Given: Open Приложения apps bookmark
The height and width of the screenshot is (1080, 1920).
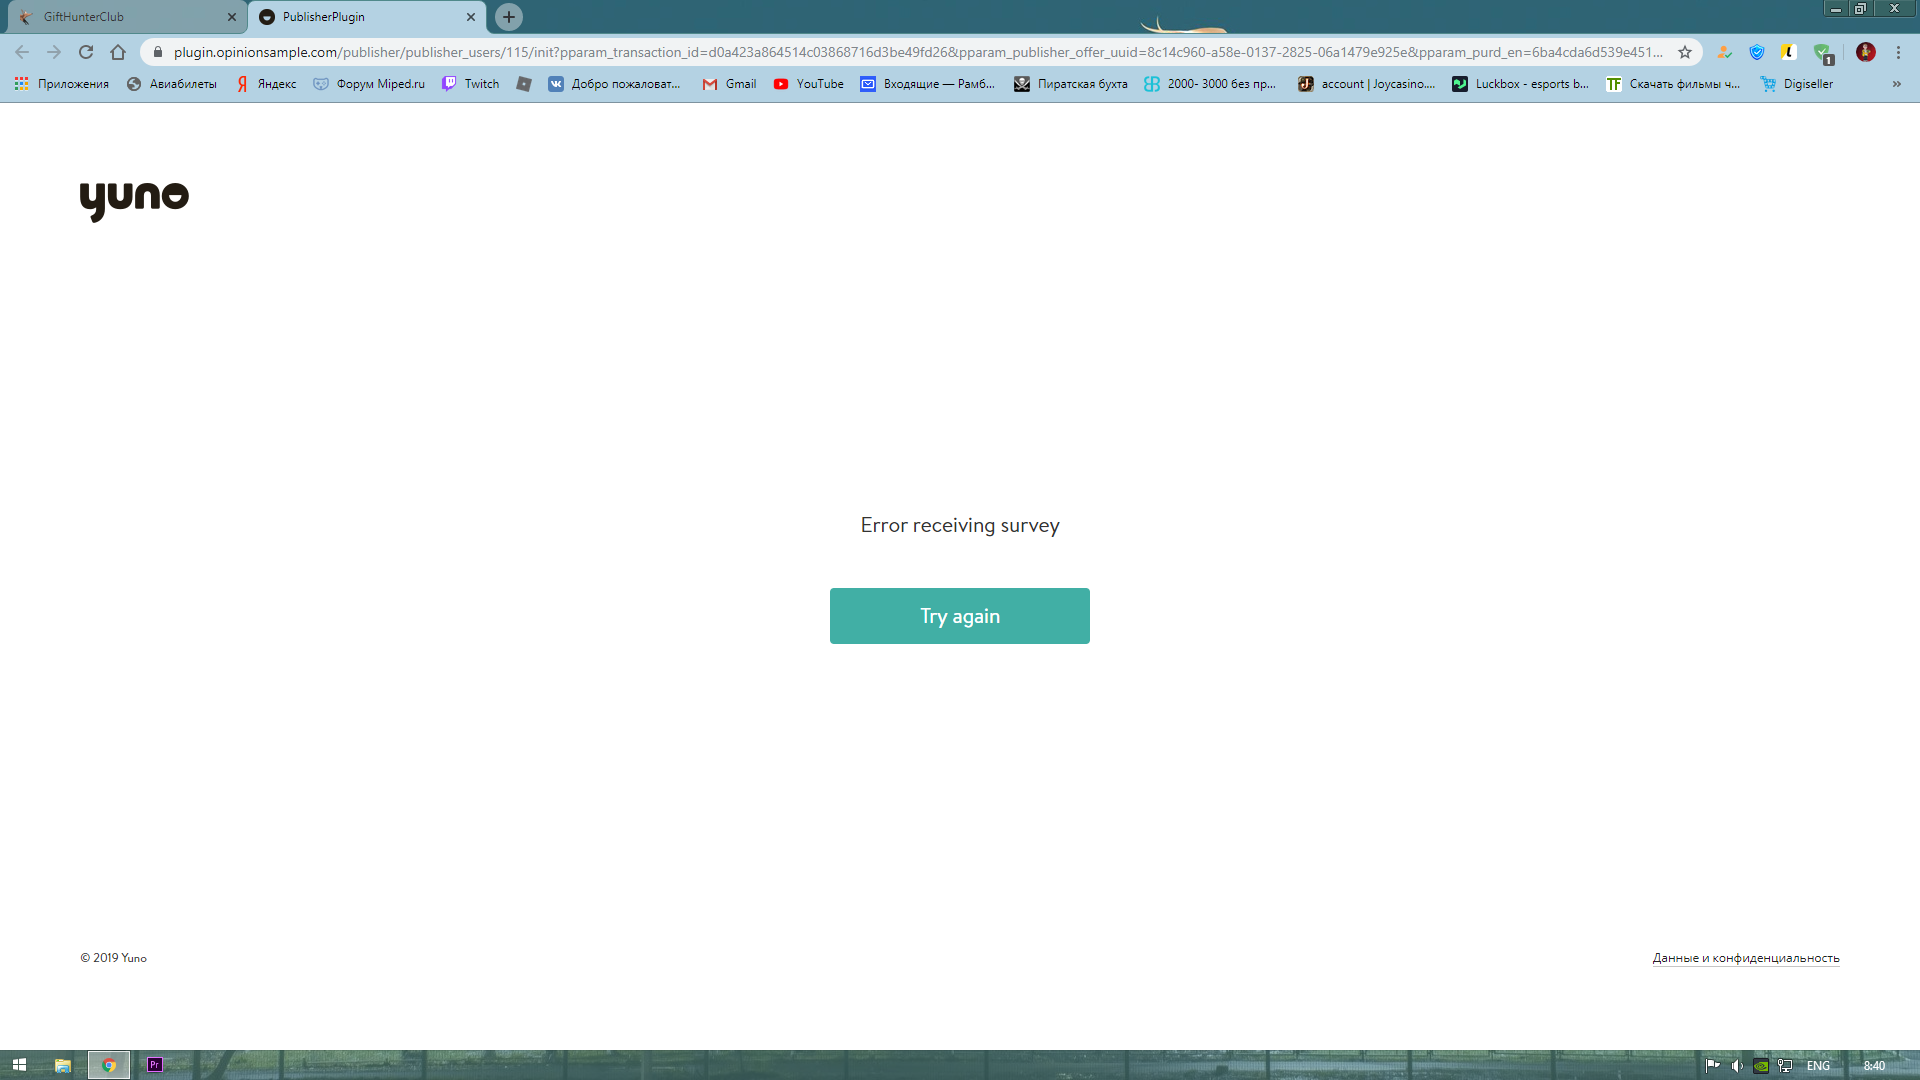Looking at the screenshot, I should 62,84.
